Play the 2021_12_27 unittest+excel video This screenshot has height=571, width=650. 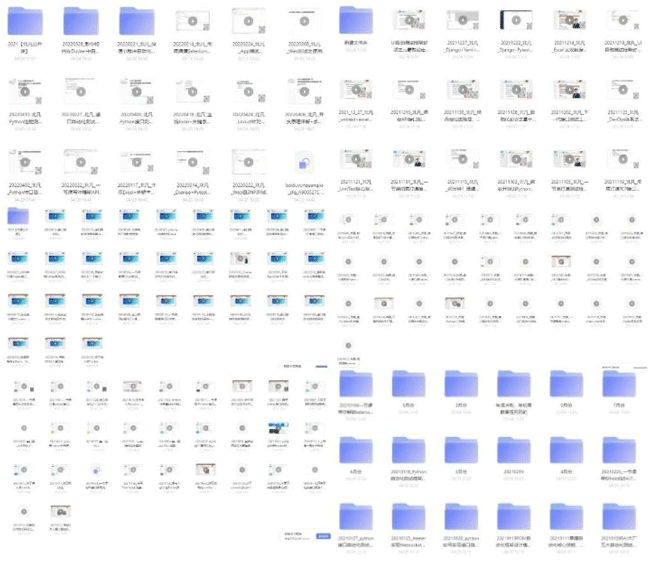(356, 90)
